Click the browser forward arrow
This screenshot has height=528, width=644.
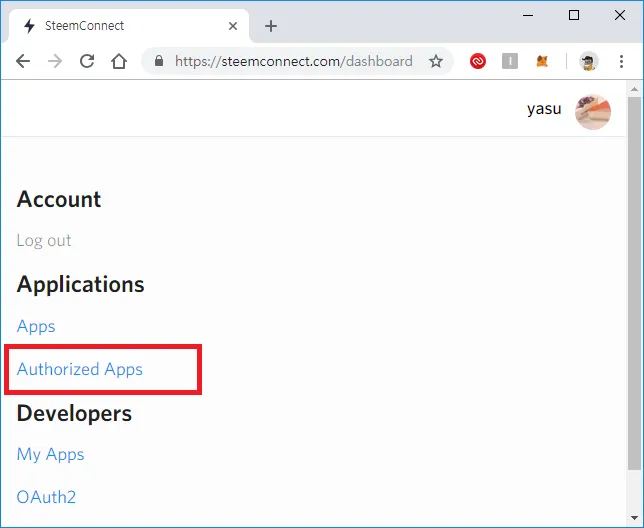point(55,62)
